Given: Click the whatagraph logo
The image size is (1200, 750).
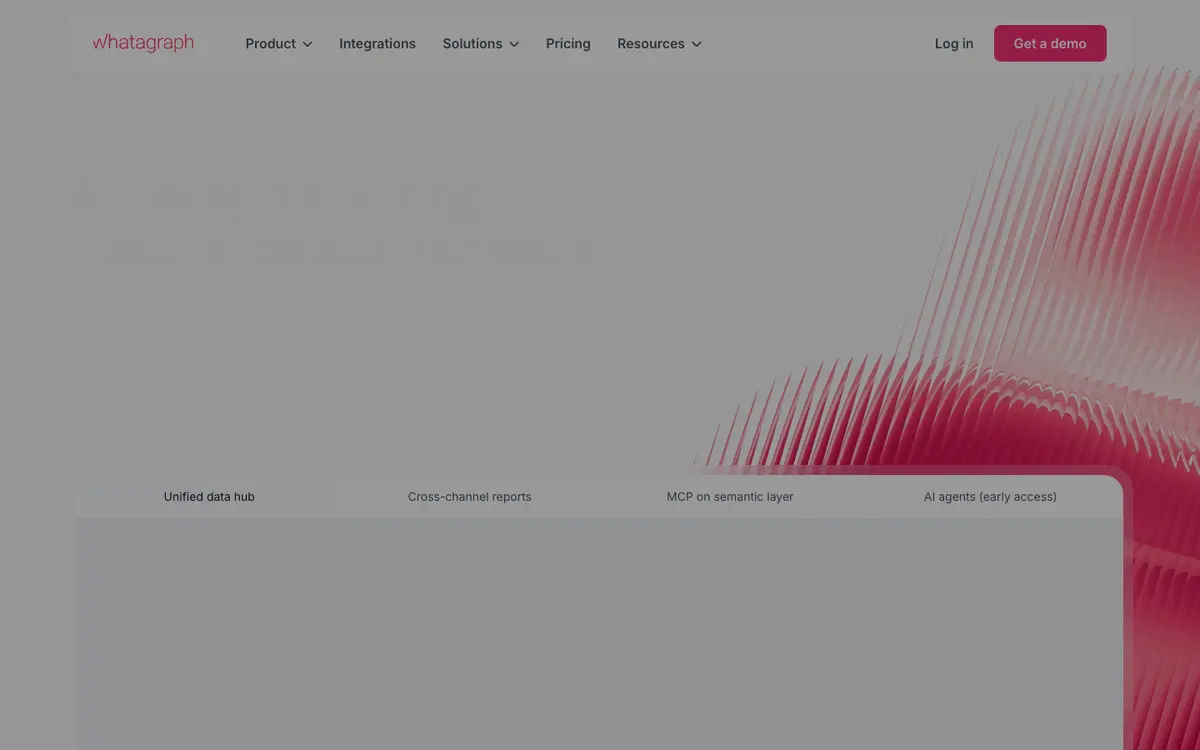Looking at the screenshot, I should 143,43.
